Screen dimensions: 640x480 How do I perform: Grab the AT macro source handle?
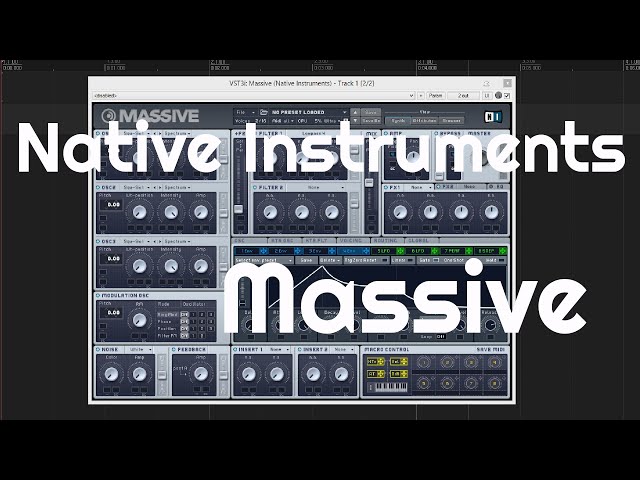[x=381, y=374]
